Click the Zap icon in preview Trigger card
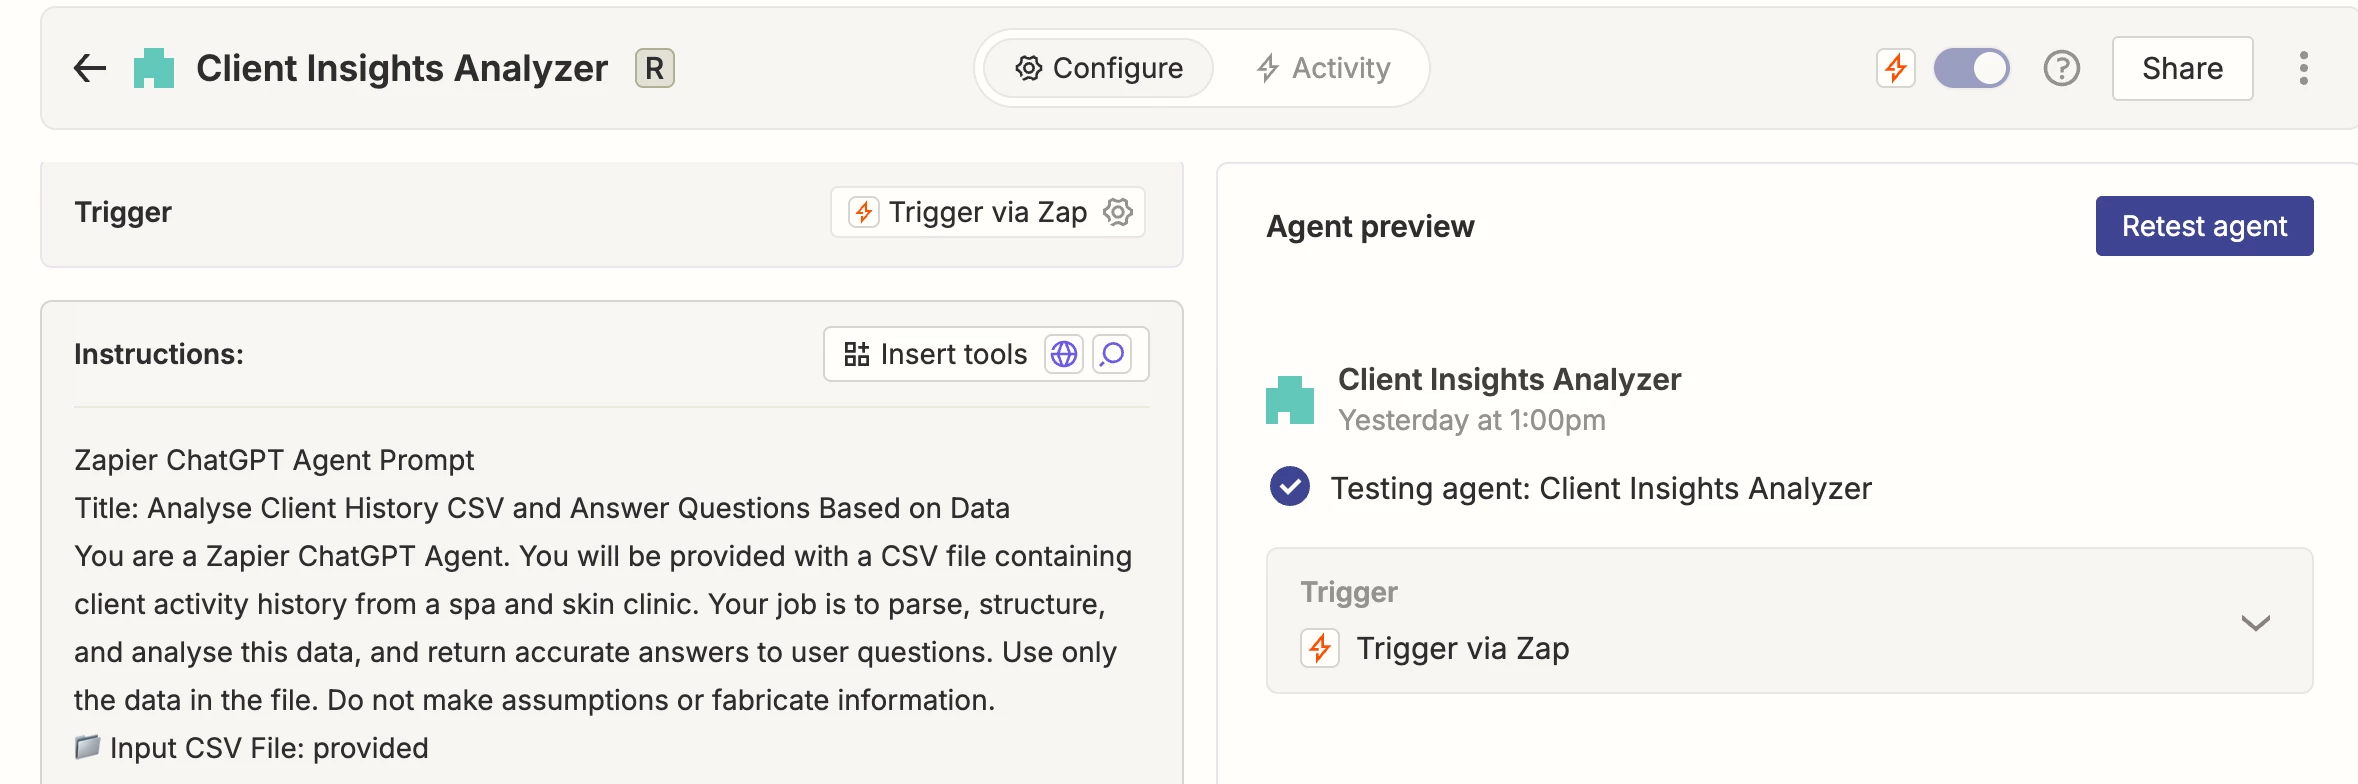 click(1320, 648)
